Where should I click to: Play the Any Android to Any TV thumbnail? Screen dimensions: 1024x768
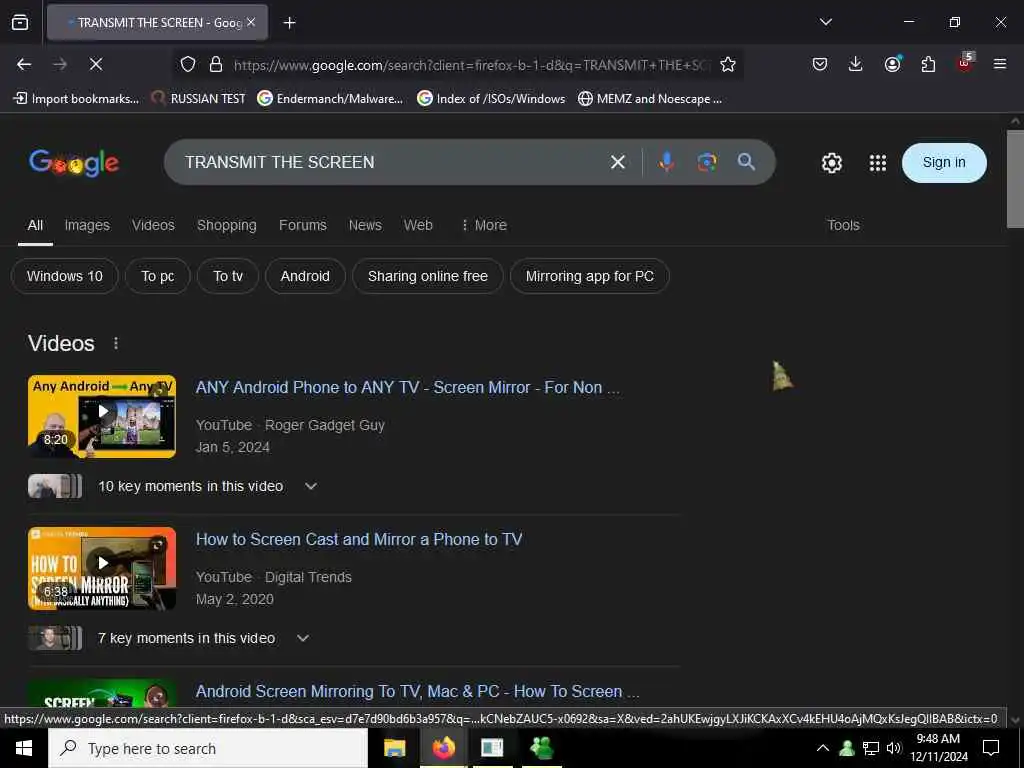point(102,416)
